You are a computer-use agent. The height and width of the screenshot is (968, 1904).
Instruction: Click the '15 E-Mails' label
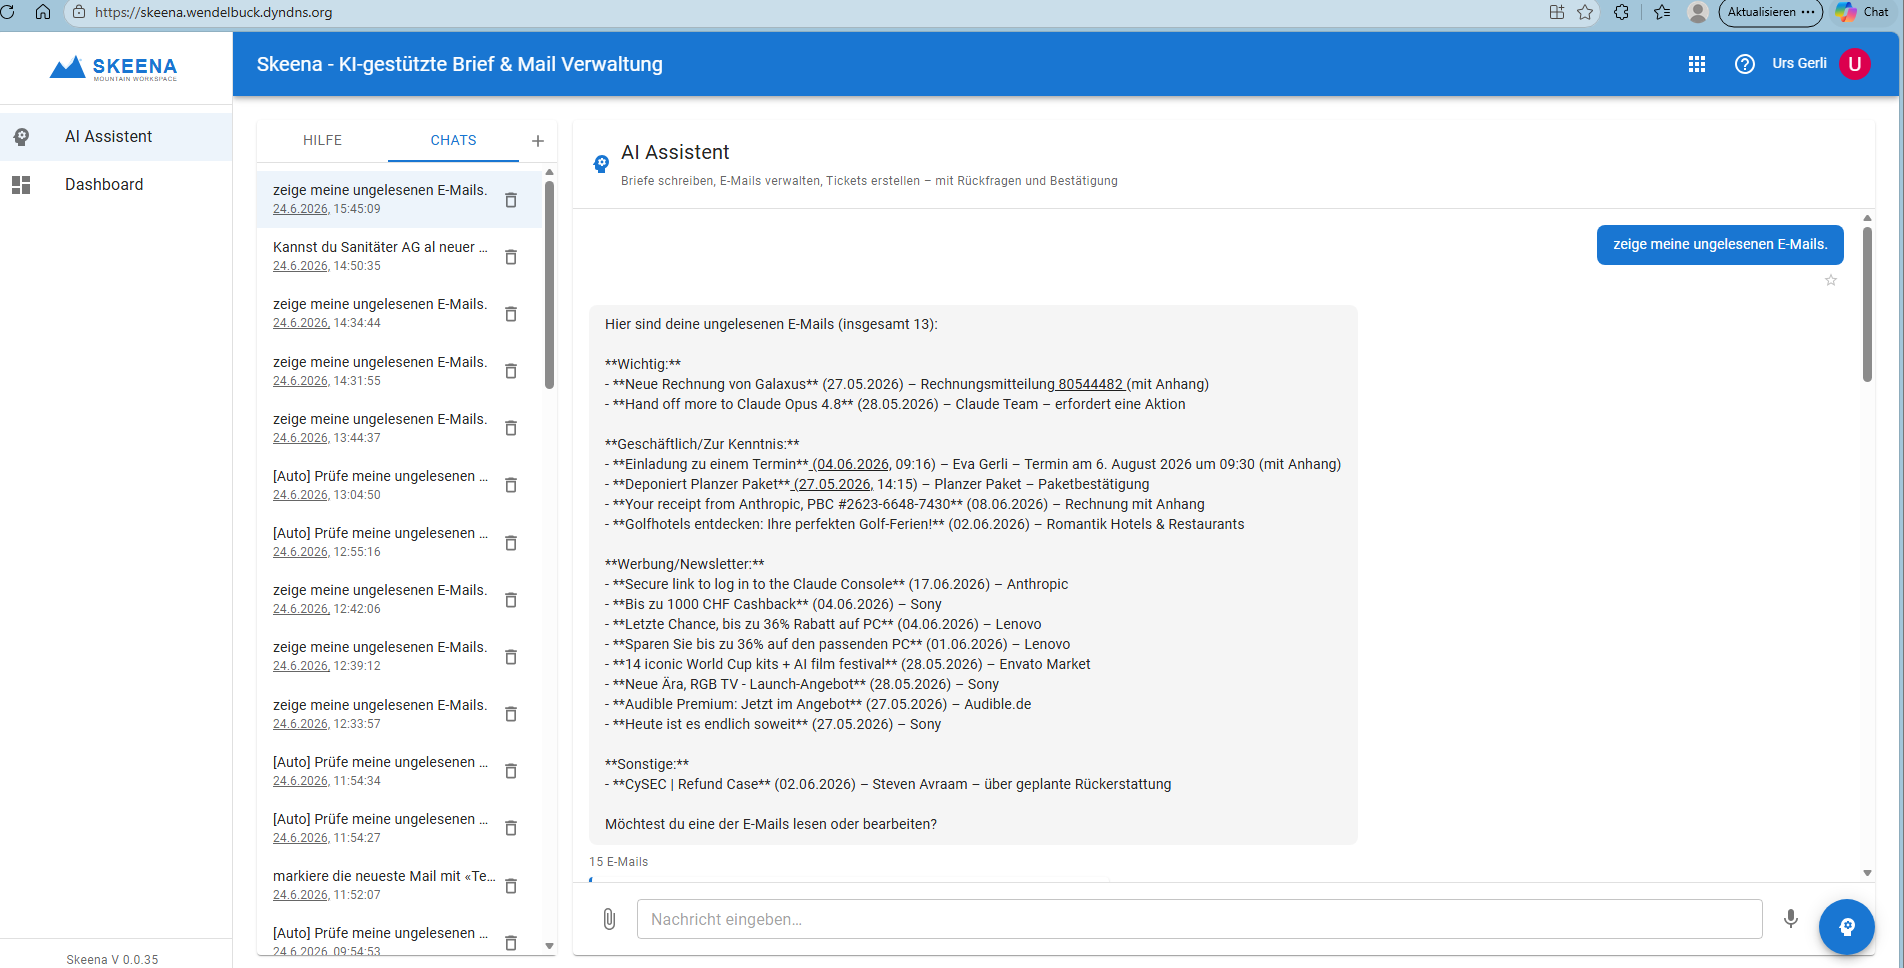(x=619, y=862)
